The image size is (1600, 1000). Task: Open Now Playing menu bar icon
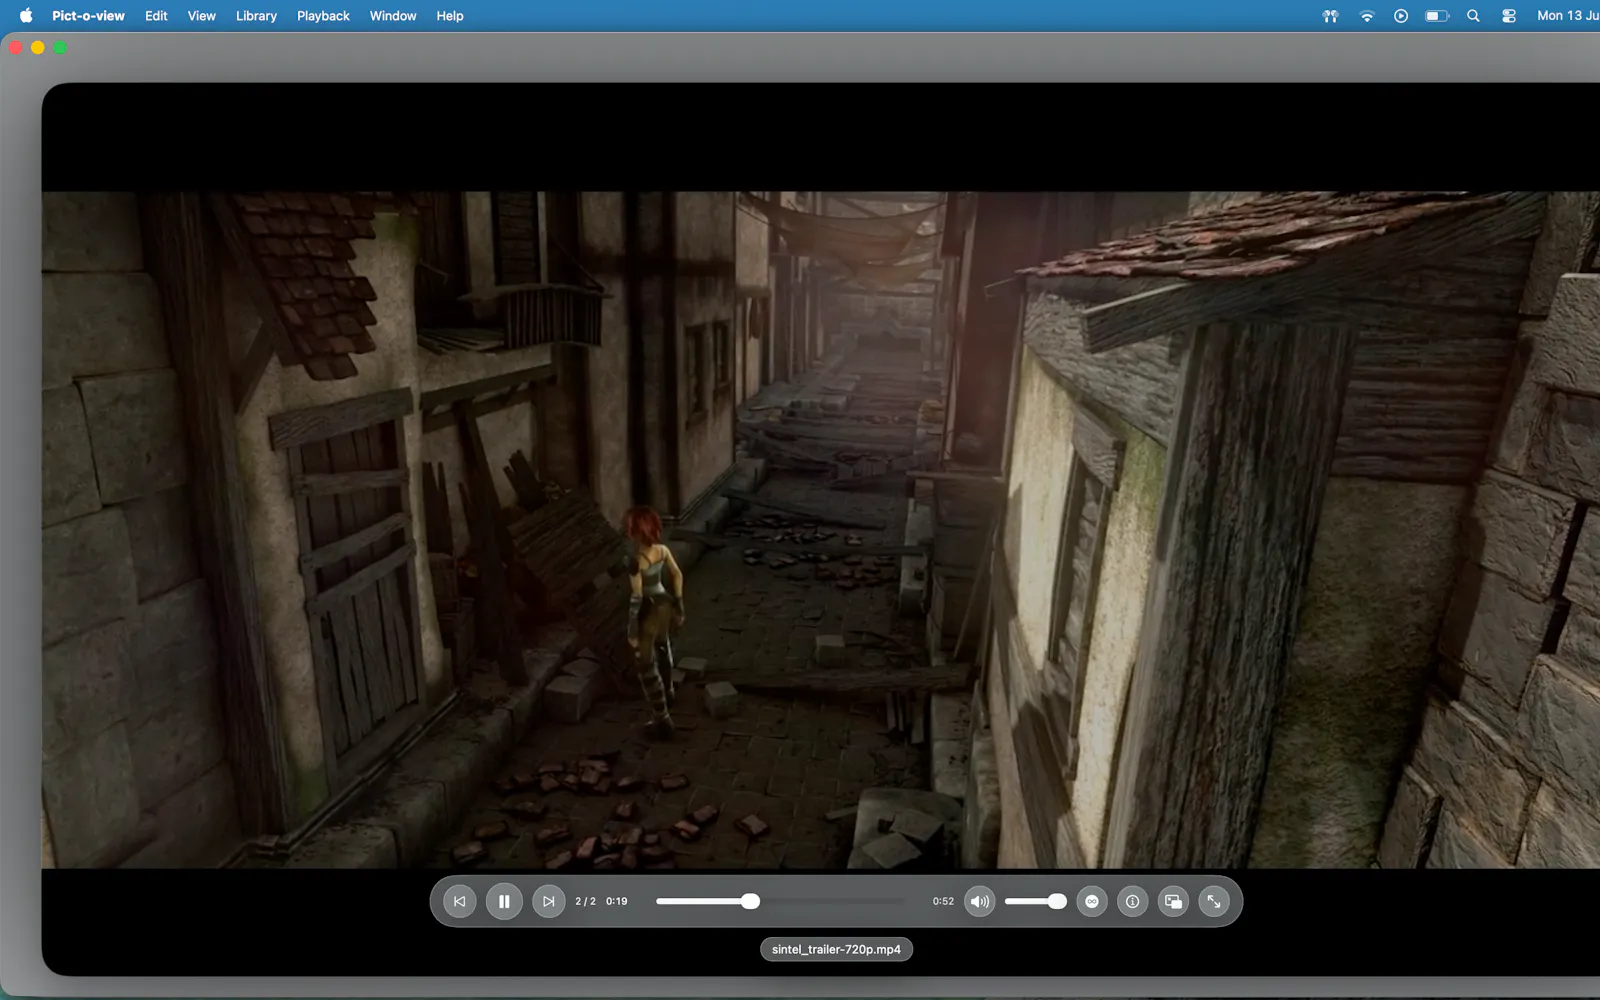click(1401, 16)
